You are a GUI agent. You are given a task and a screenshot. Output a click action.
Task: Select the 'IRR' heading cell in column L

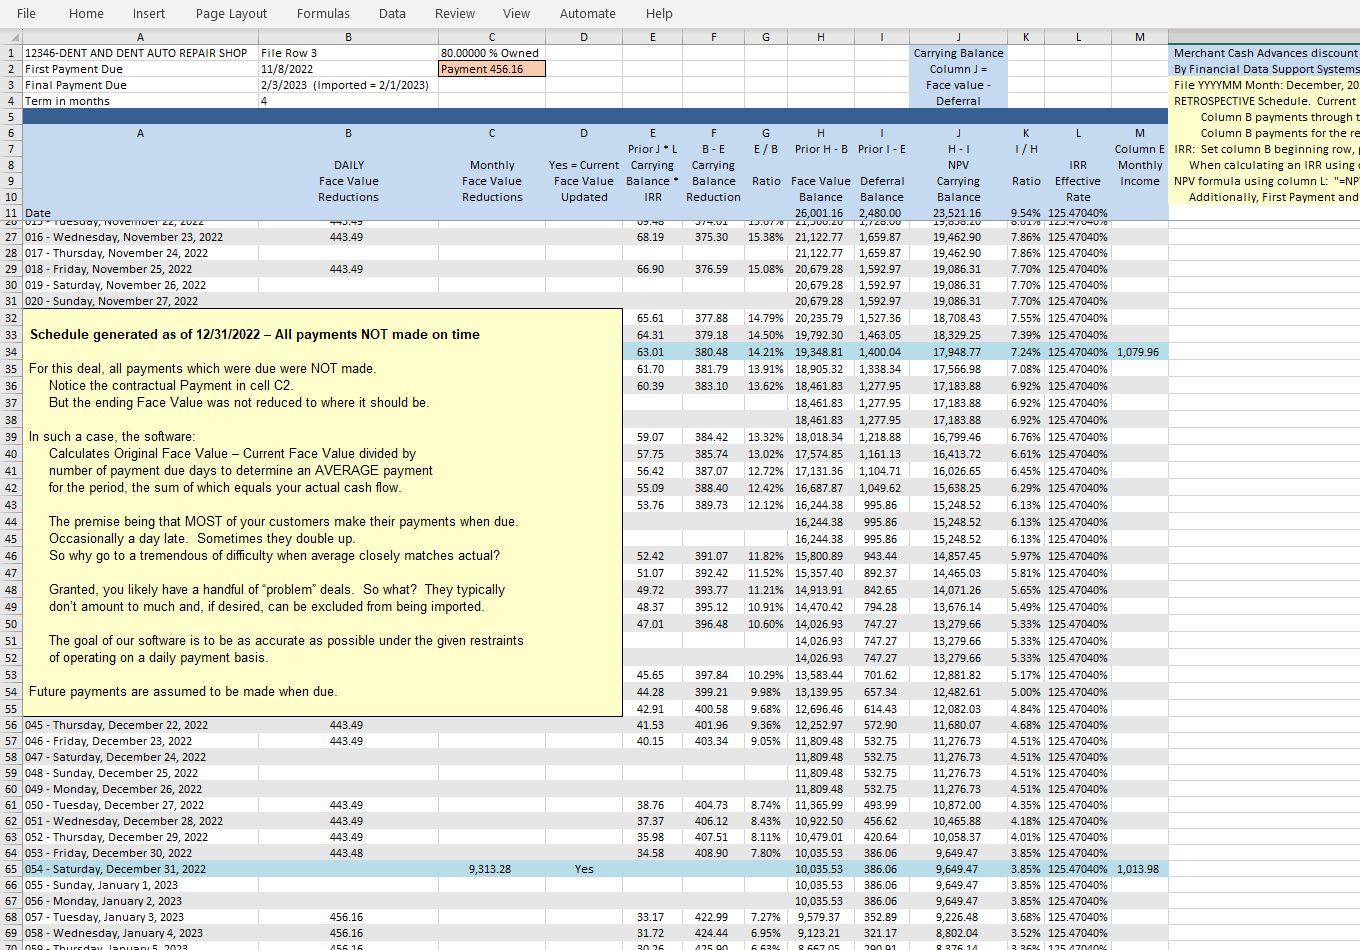[1078, 165]
